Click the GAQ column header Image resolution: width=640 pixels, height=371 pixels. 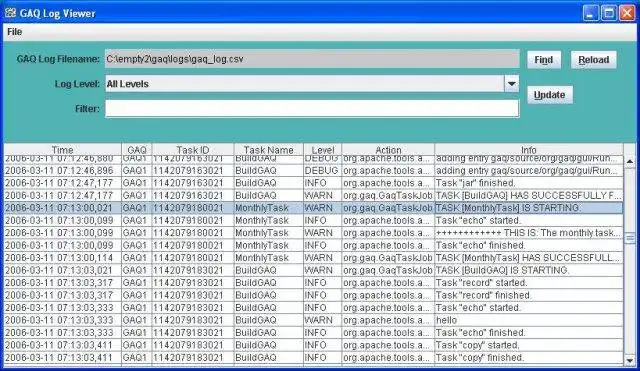[136, 150]
